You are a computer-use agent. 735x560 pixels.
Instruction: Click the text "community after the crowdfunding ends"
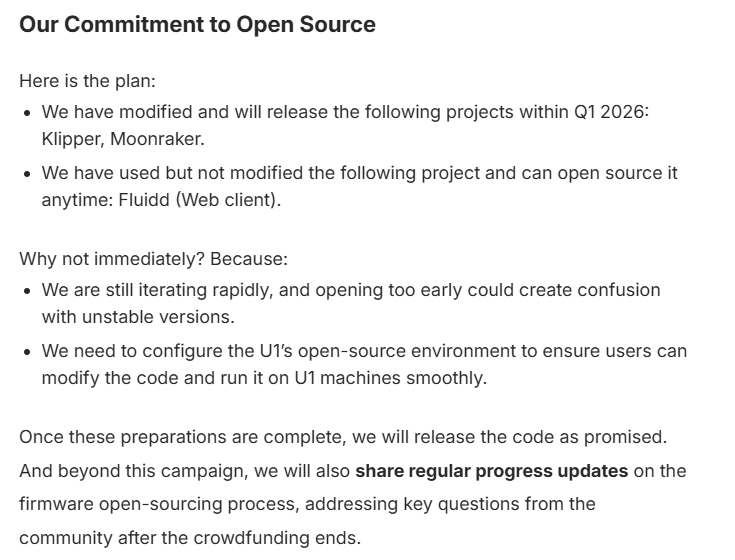(x=190, y=538)
